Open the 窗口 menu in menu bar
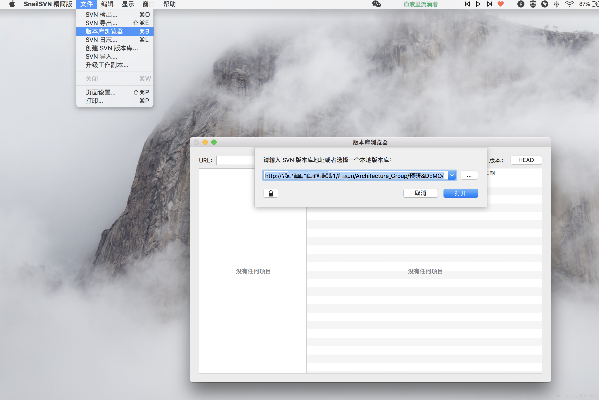This screenshot has height=400, width=599. tap(148, 4)
